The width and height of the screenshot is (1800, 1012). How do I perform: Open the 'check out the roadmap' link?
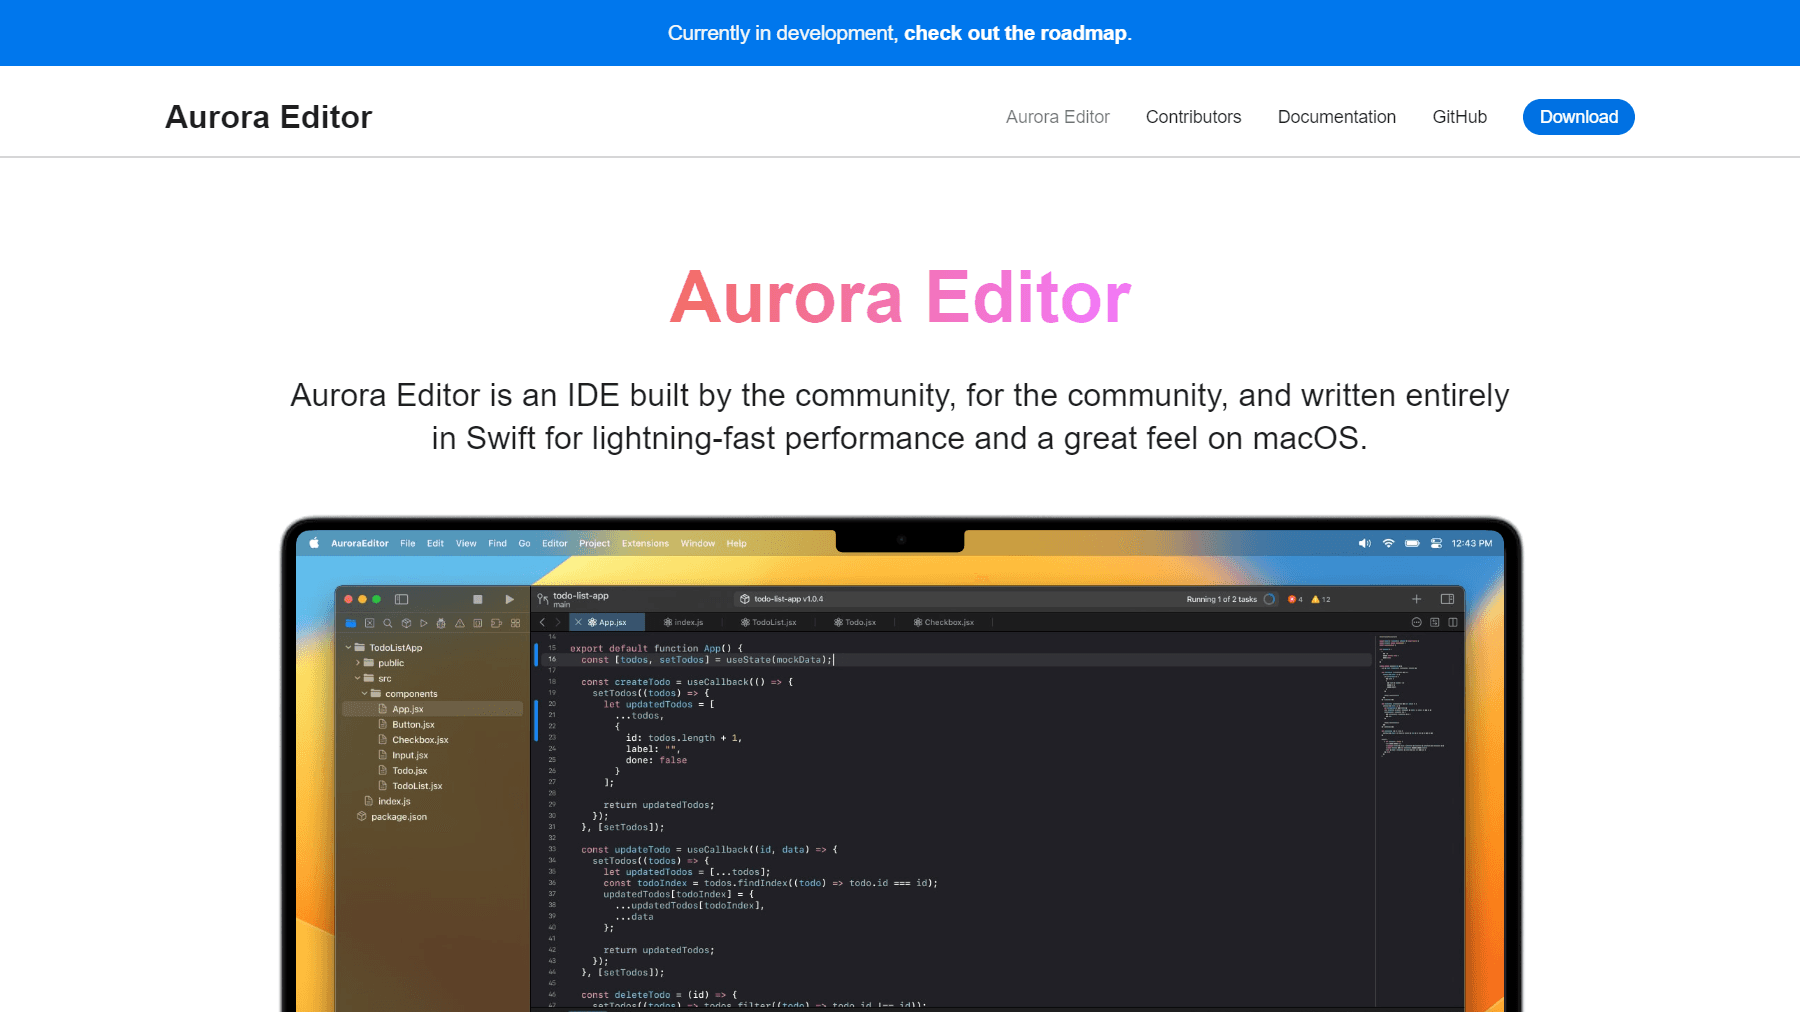1016,33
